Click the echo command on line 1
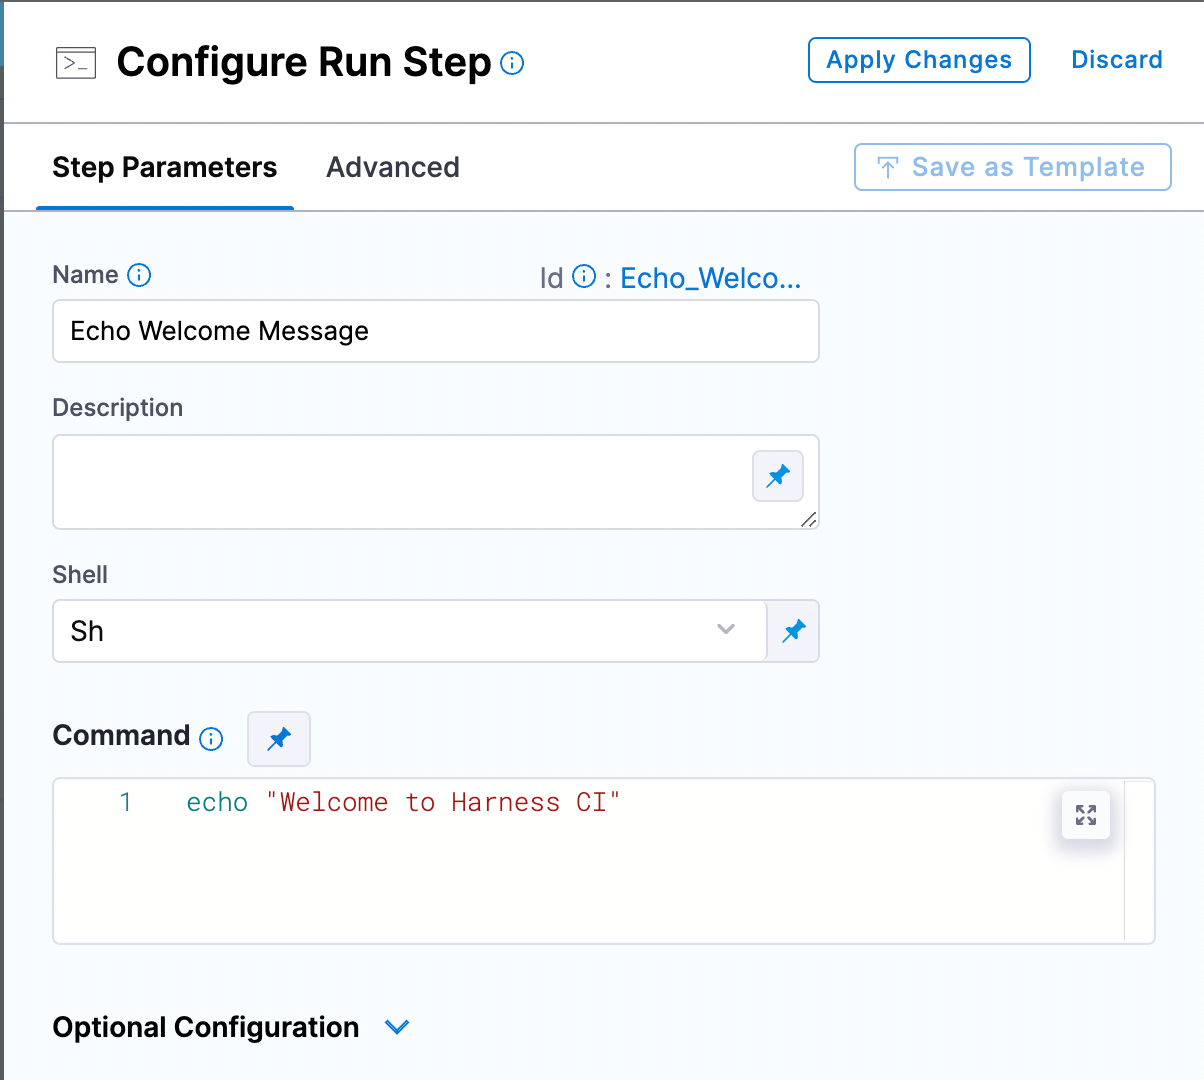The image size is (1204, 1080). pyautogui.click(x=216, y=802)
